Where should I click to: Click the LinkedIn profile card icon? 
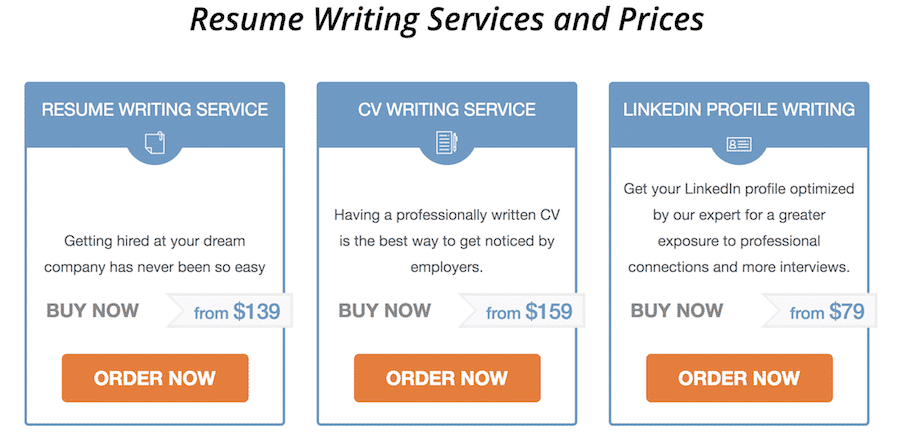tap(738, 144)
